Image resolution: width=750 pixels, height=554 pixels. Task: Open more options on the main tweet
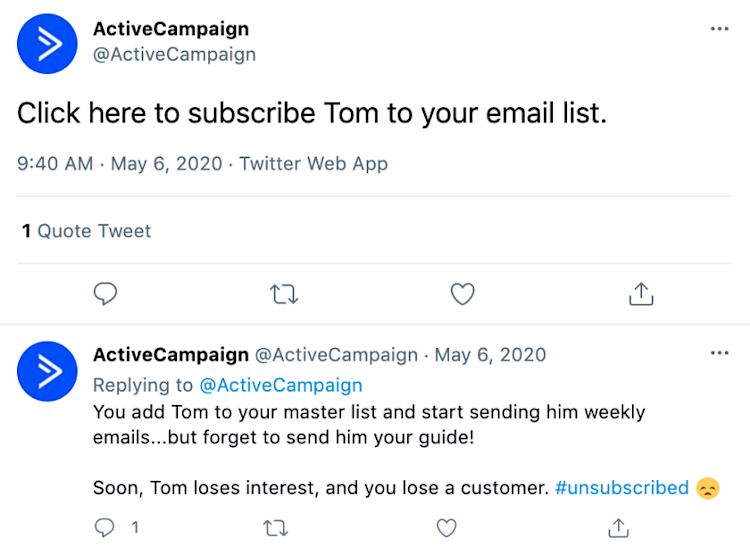719,29
